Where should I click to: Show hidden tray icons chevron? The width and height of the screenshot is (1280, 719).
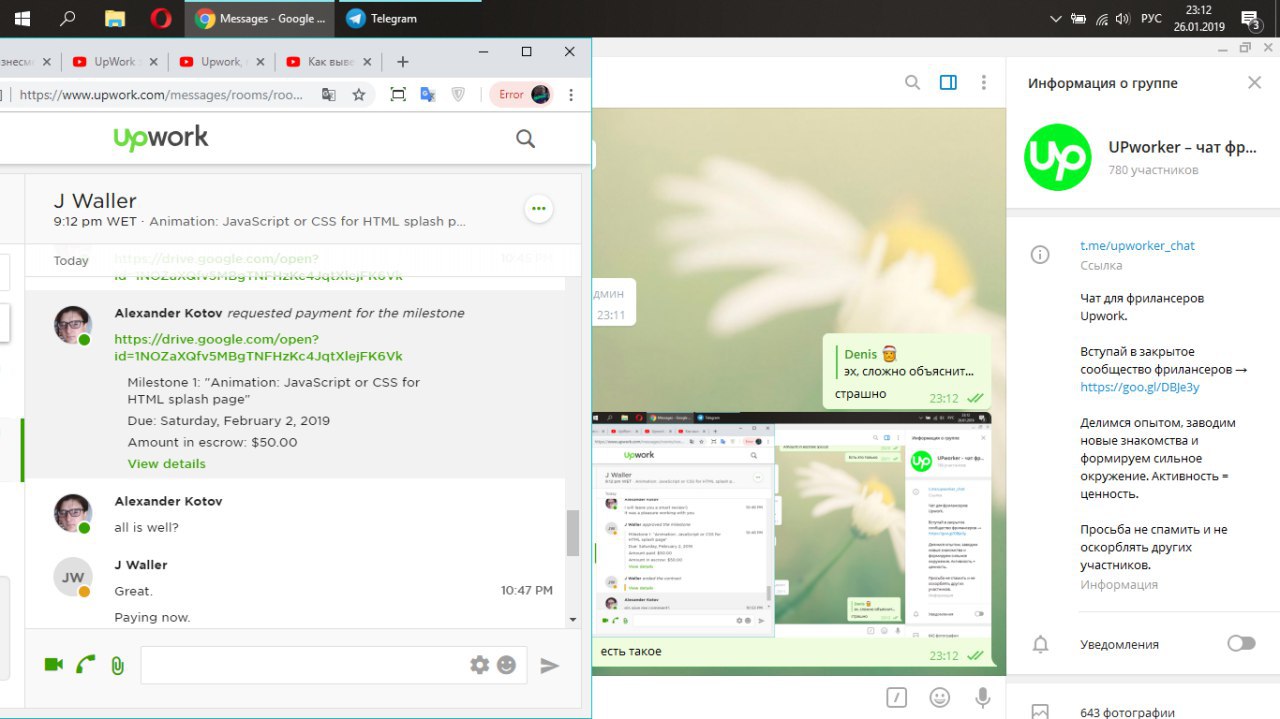(x=1056, y=18)
